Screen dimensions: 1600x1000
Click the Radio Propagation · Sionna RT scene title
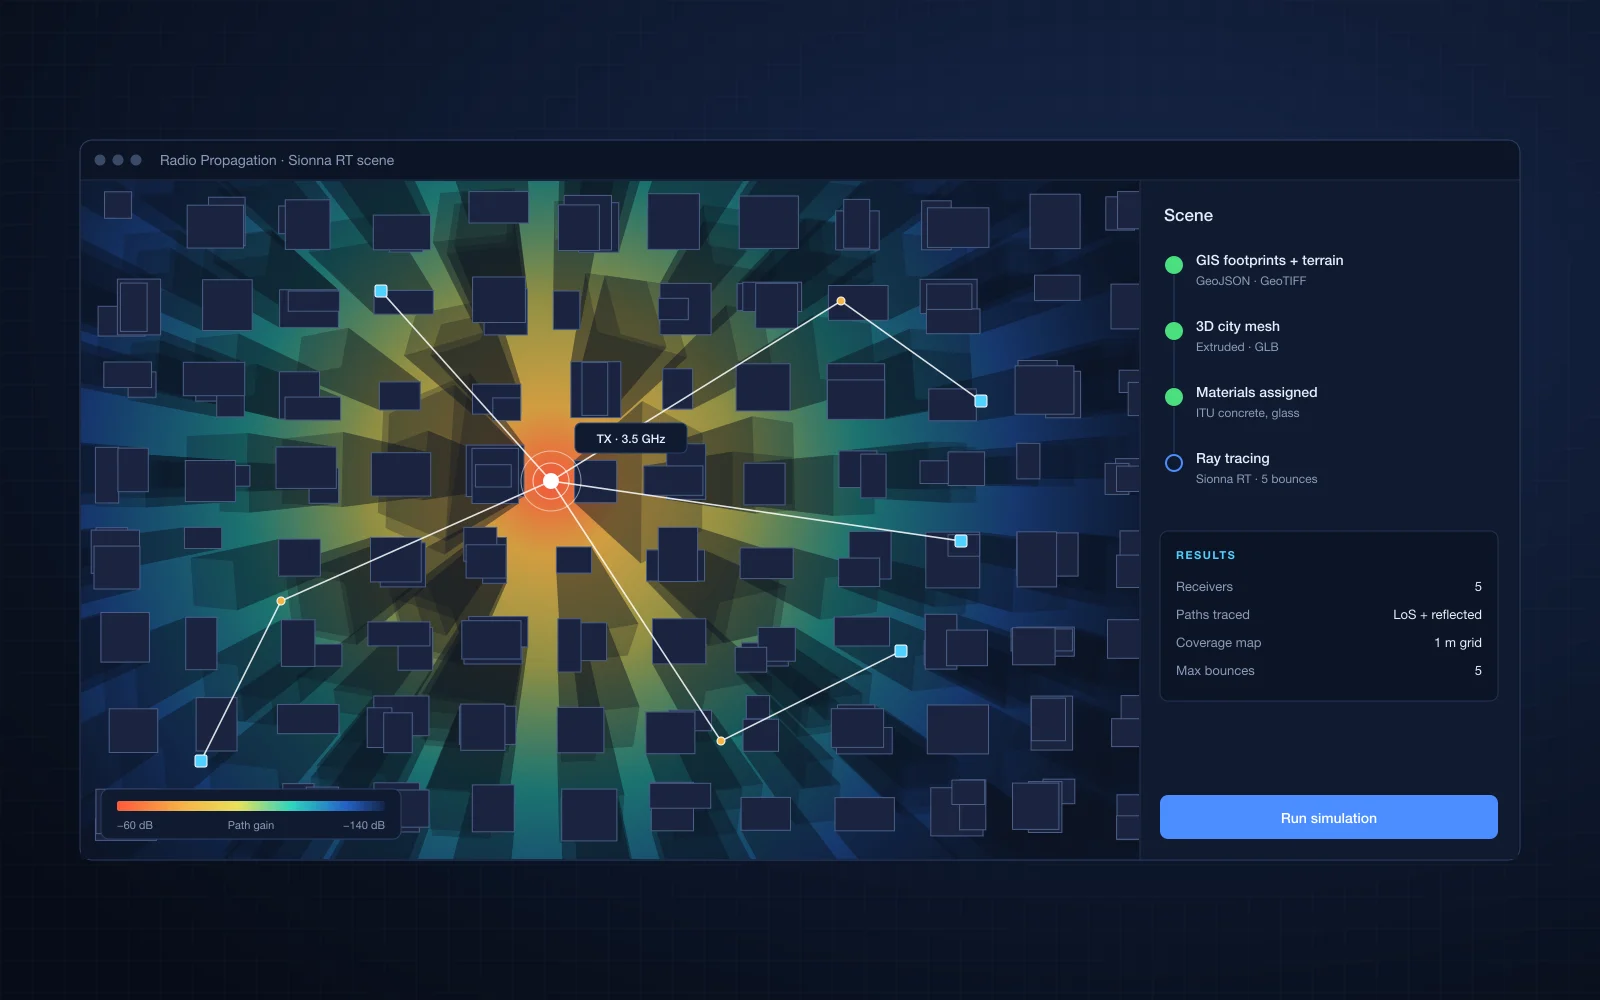click(277, 160)
